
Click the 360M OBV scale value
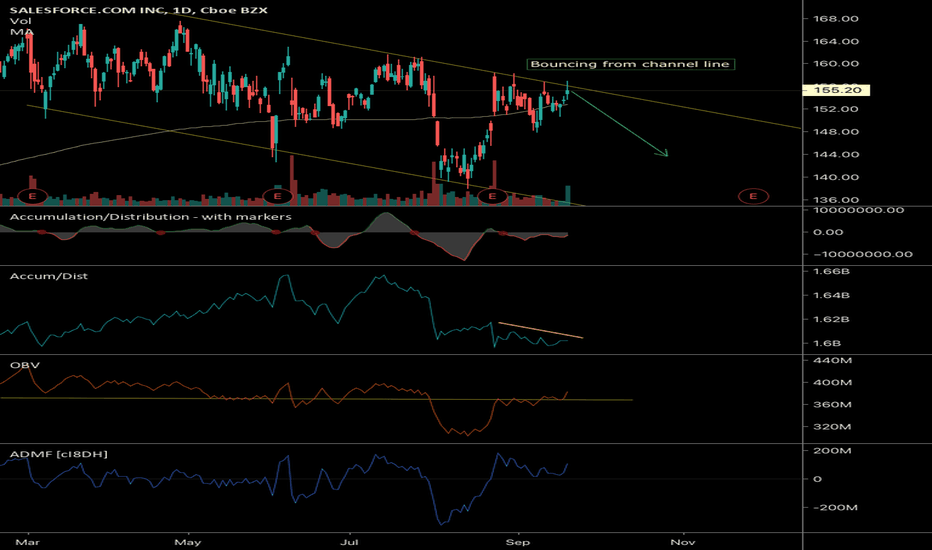[x=832, y=404]
